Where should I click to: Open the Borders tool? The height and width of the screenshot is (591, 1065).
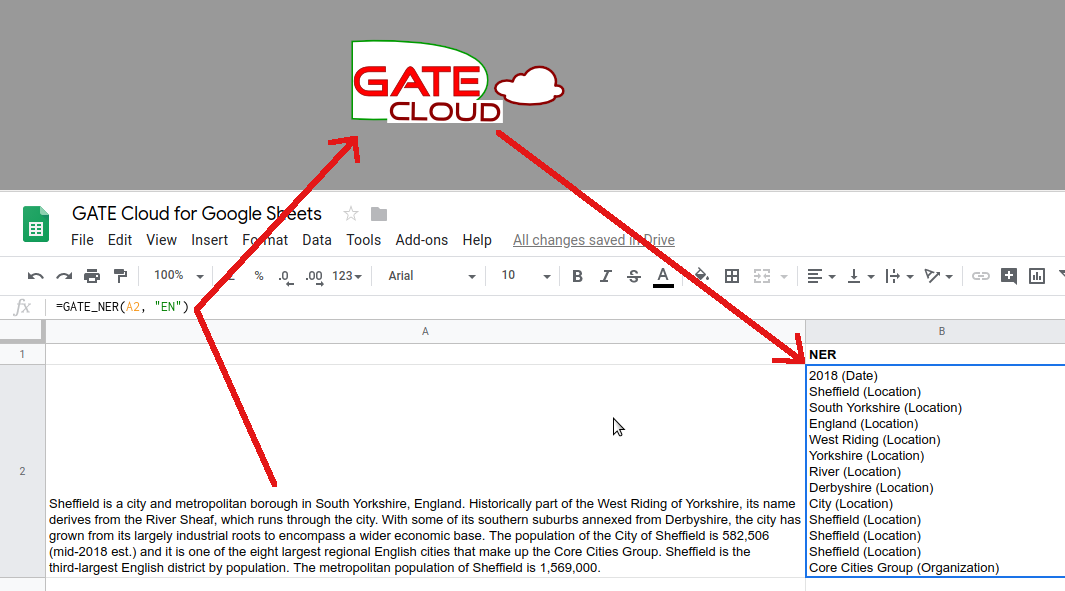coord(732,276)
